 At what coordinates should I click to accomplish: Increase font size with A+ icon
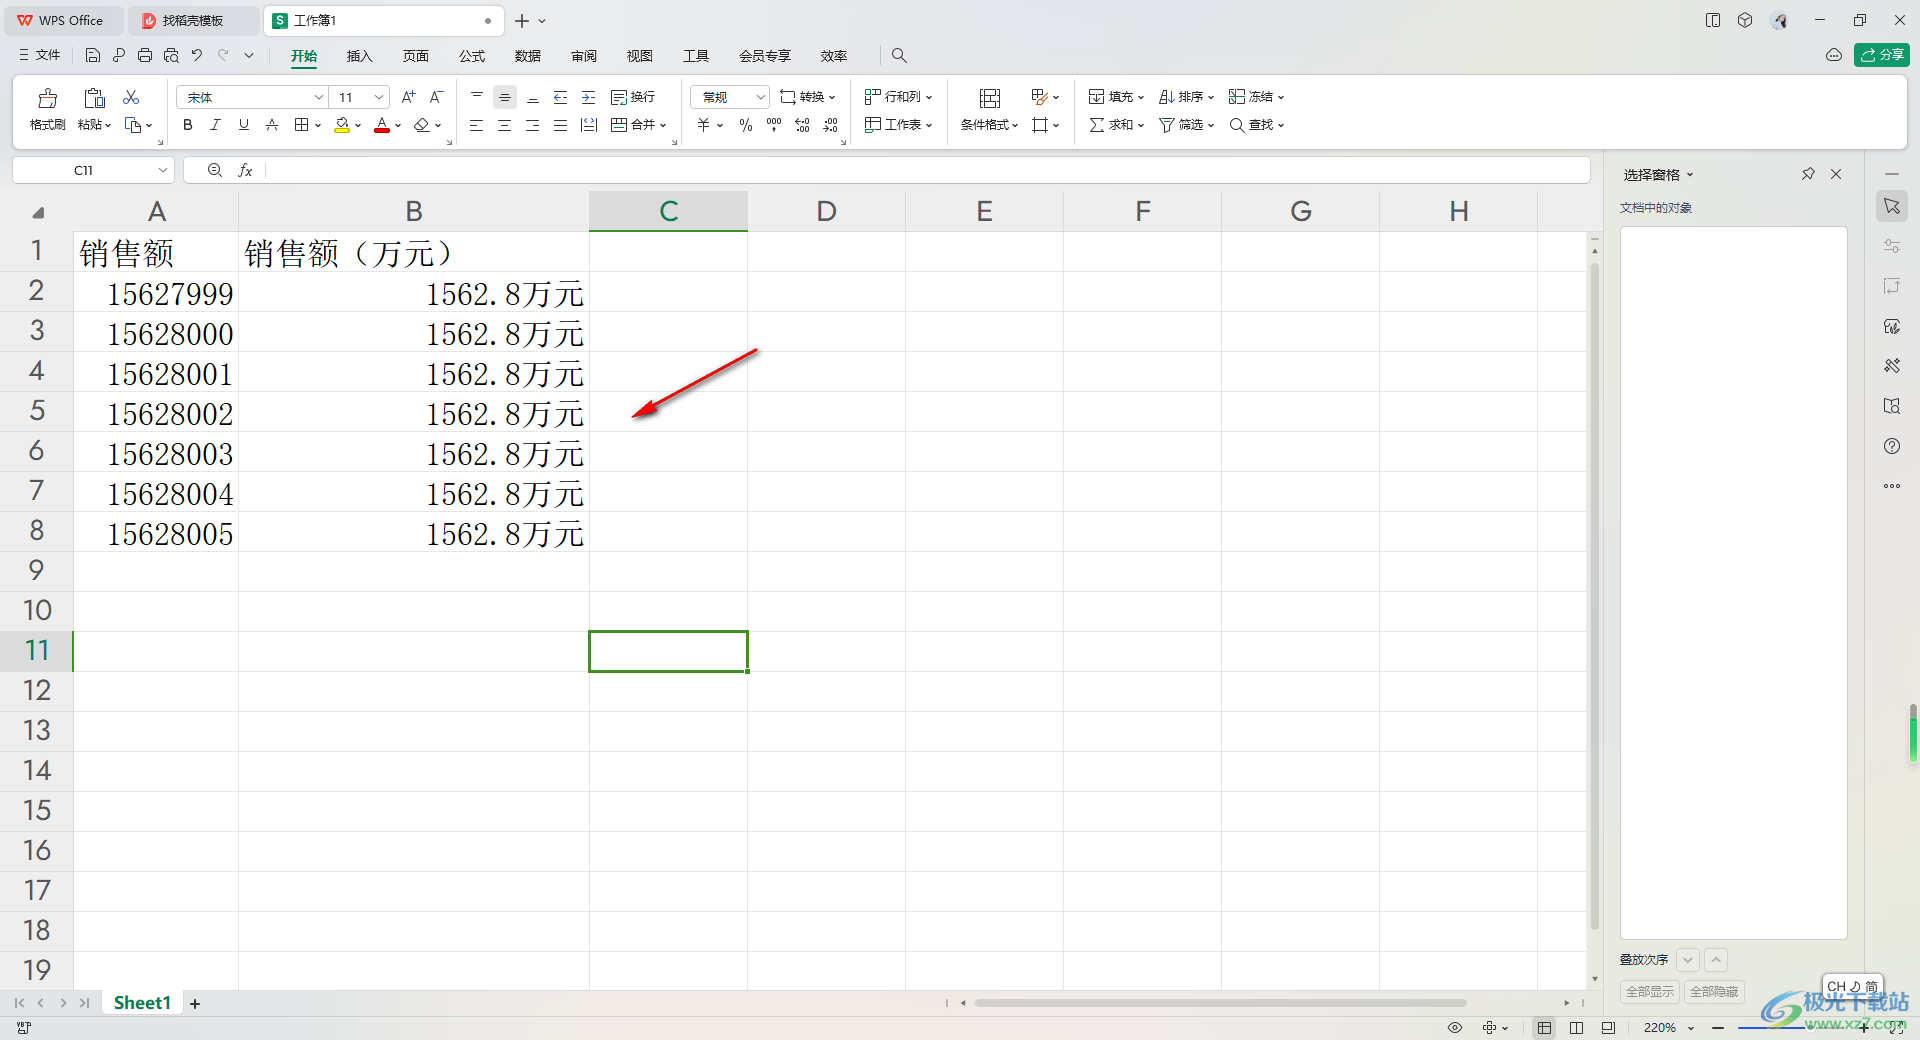tap(408, 97)
